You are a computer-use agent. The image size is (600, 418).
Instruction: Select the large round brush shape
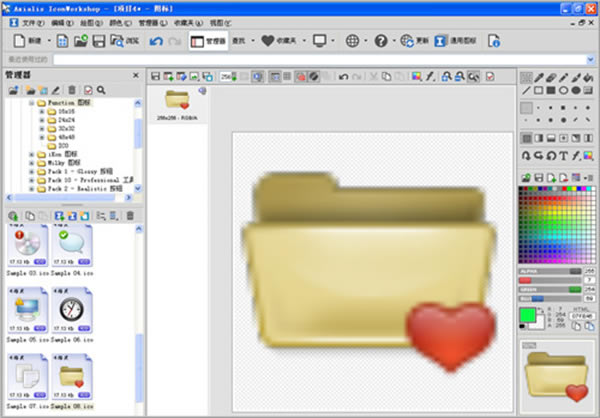[x=563, y=120]
